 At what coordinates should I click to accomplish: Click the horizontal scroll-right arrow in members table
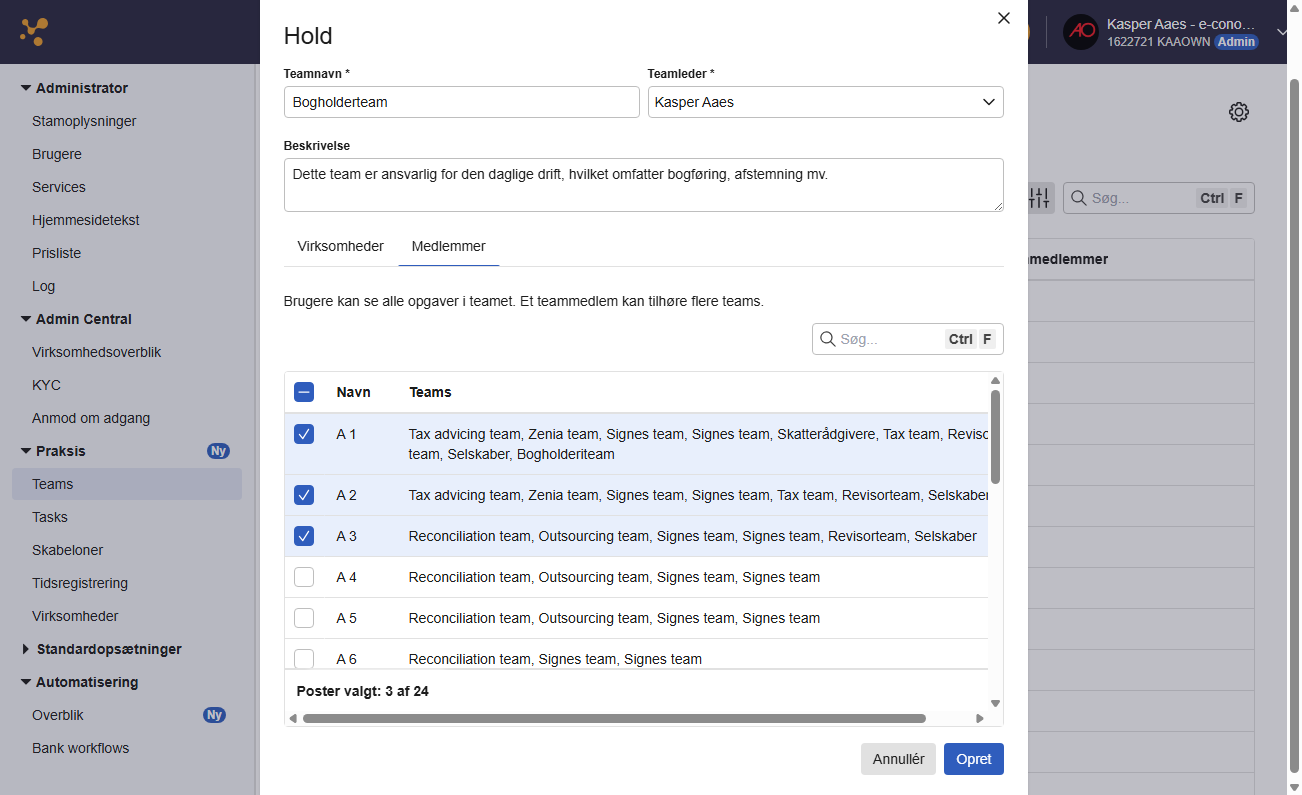coord(980,718)
